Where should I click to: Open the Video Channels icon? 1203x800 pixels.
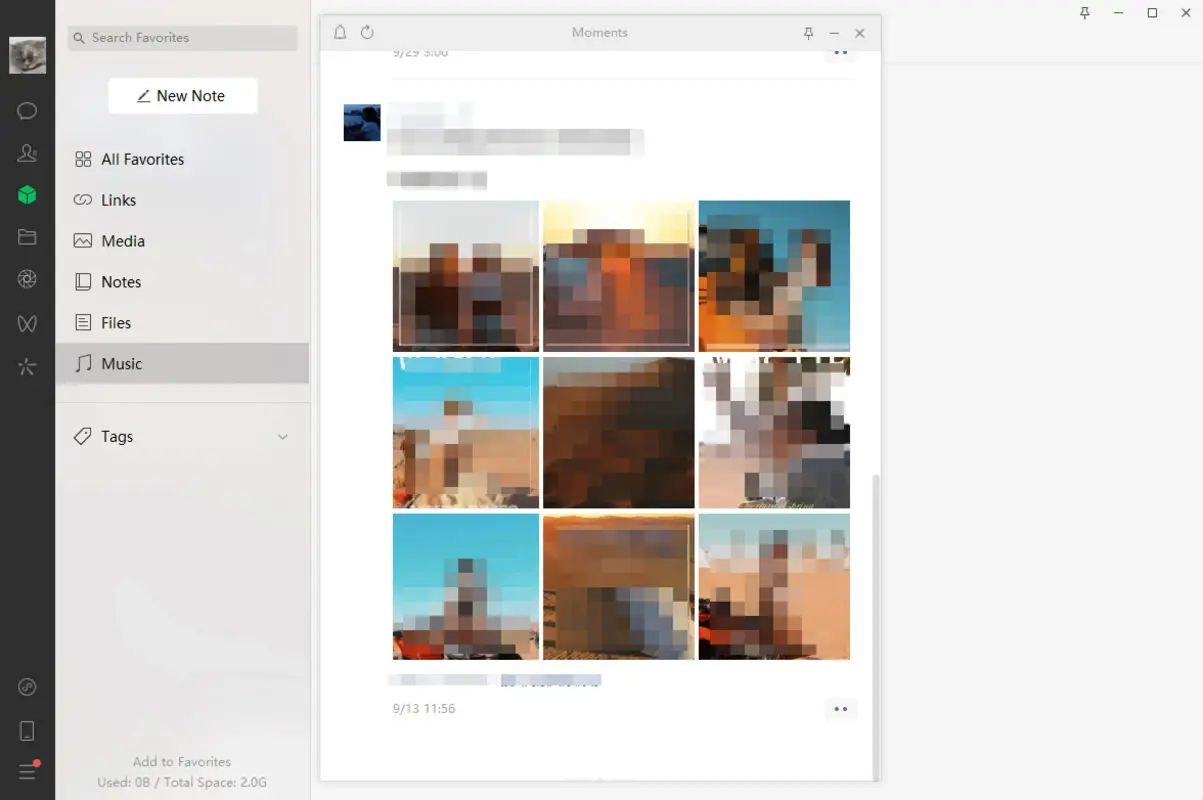(x=27, y=323)
